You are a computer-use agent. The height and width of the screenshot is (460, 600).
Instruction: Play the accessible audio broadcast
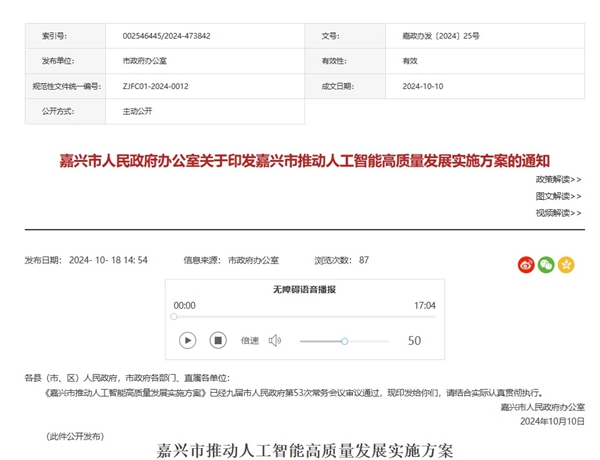click(x=187, y=340)
